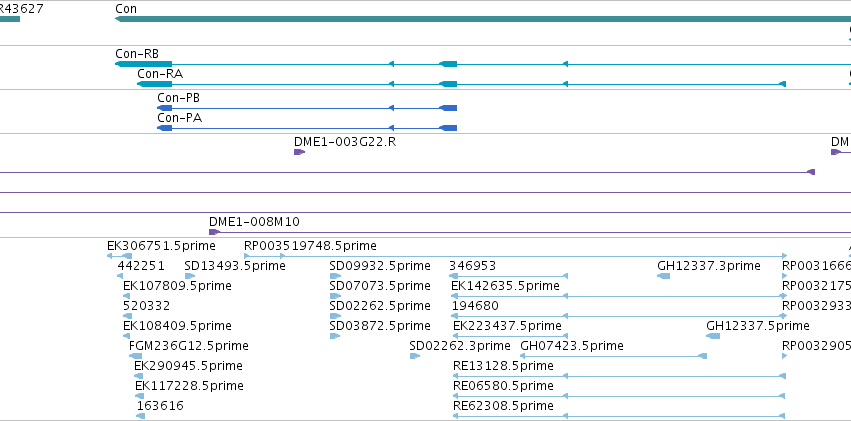Select the SD03872.5prime EST label

(x=380, y=326)
